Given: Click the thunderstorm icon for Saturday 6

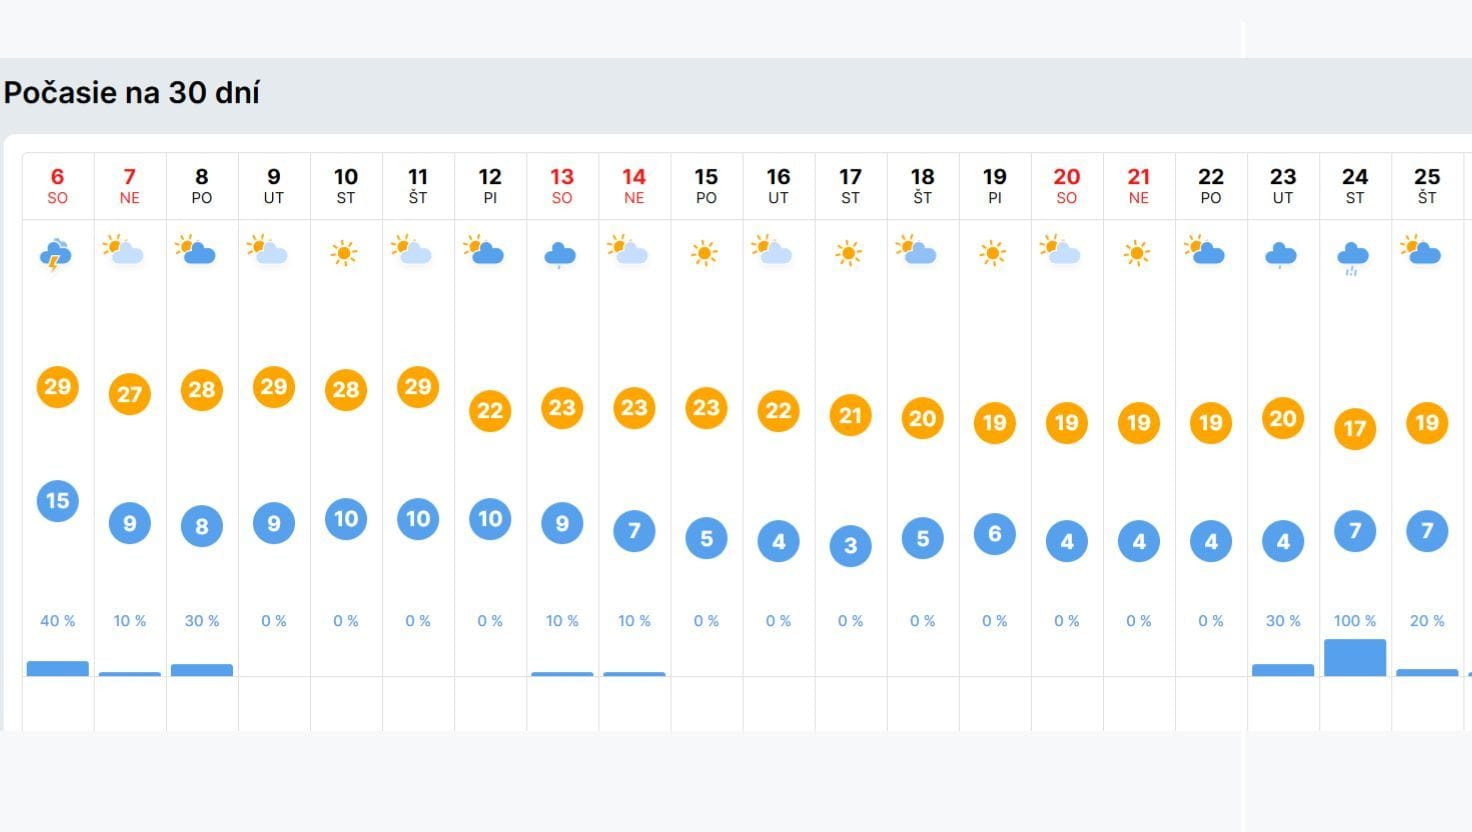Looking at the screenshot, I should click(57, 255).
